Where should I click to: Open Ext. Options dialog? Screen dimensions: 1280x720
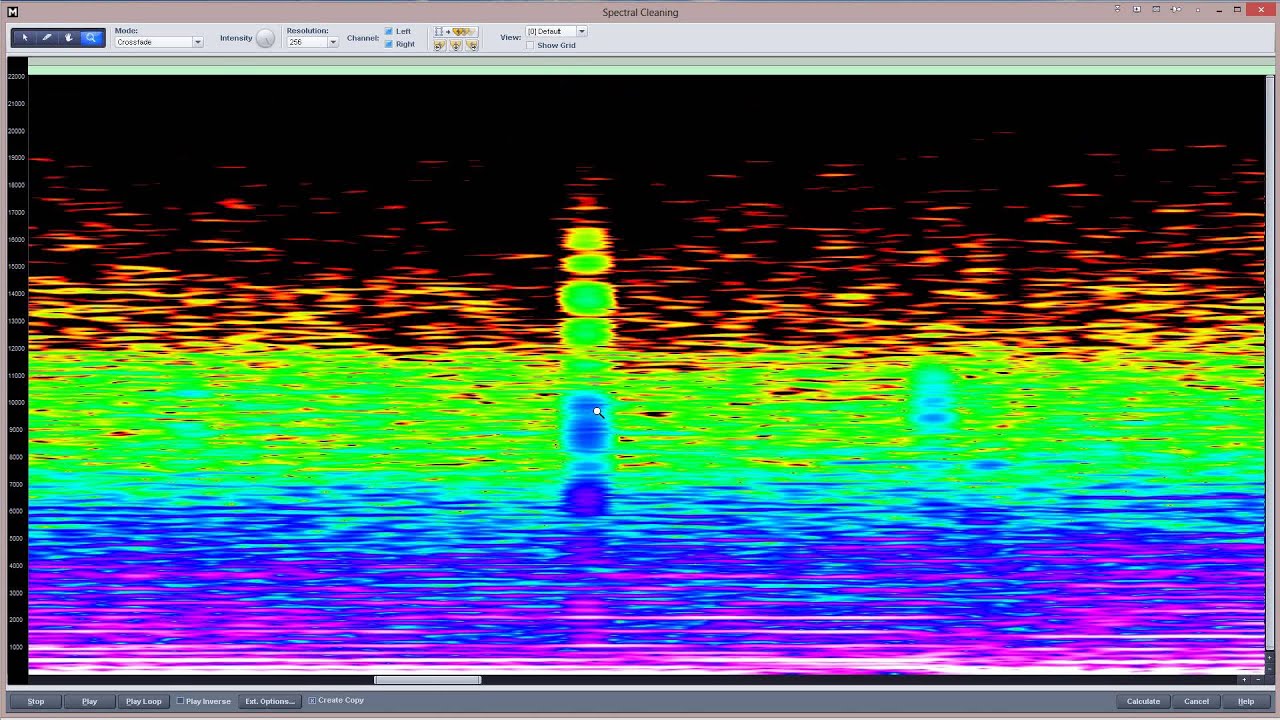click(270, 701)
